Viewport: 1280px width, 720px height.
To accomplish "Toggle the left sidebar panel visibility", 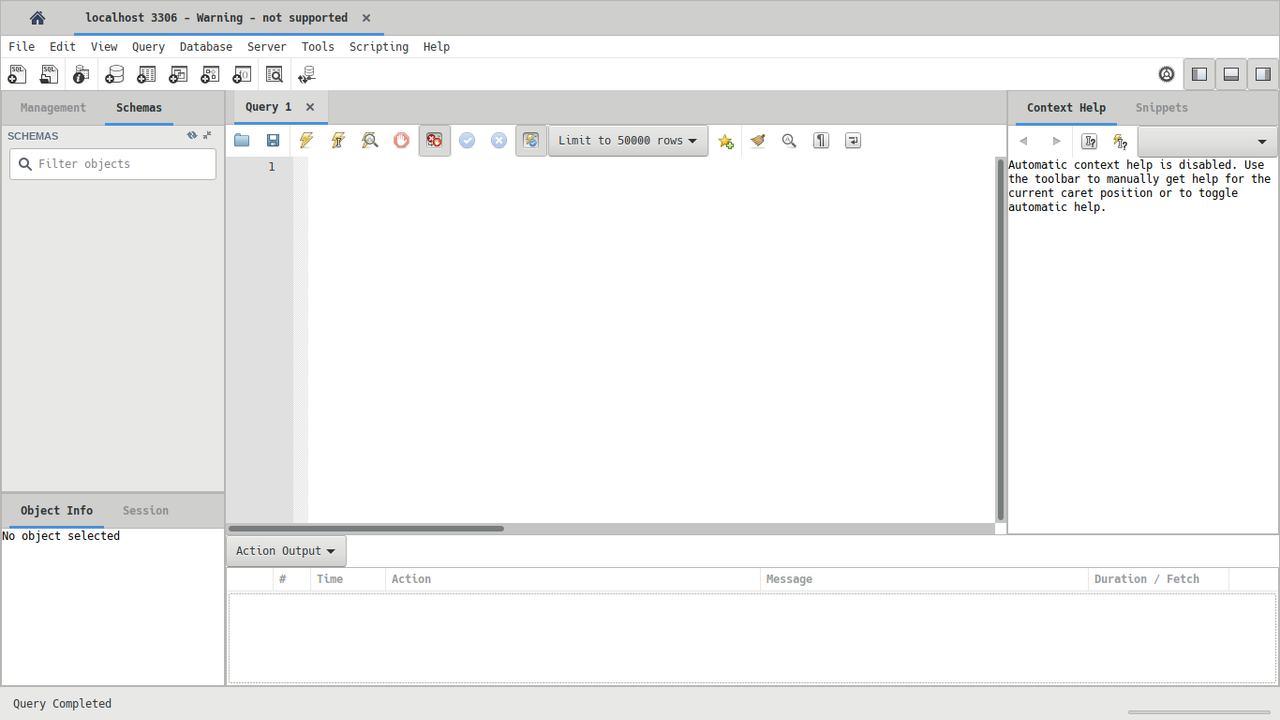I will click(1200, 75).
